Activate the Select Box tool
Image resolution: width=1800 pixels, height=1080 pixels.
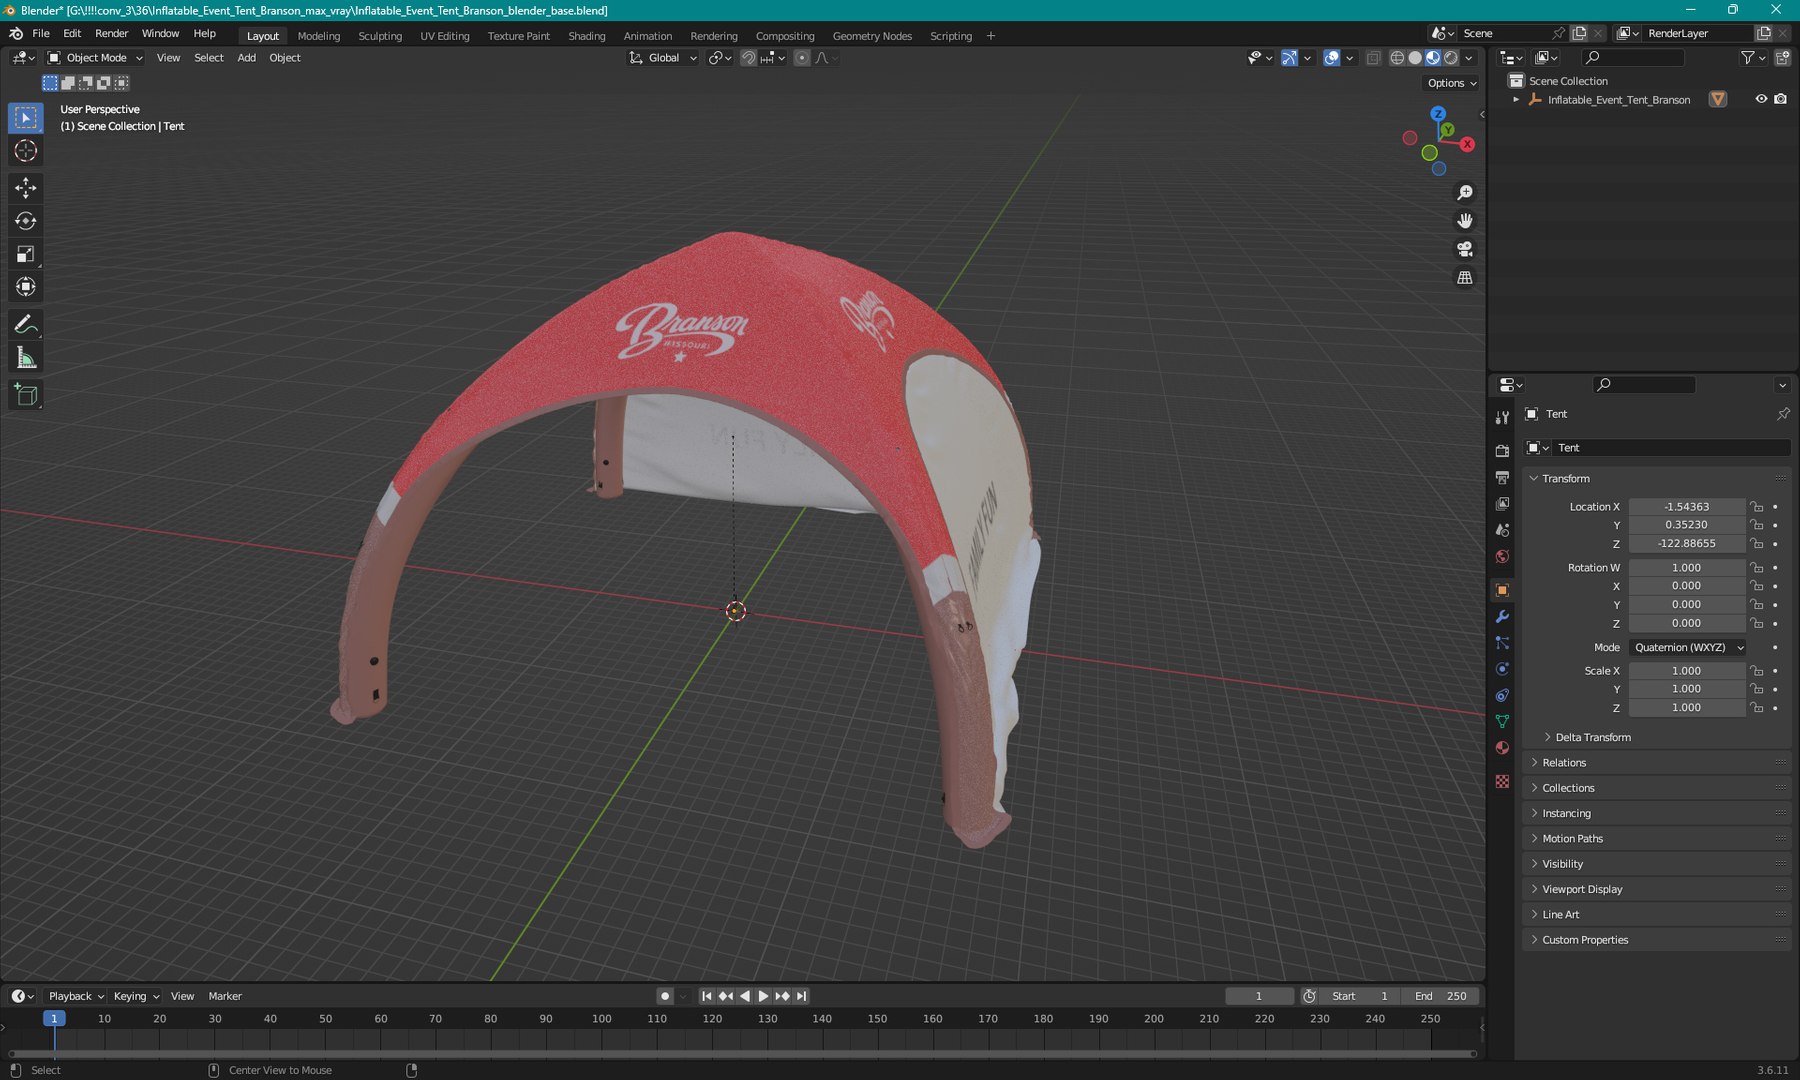pos(26,118)
